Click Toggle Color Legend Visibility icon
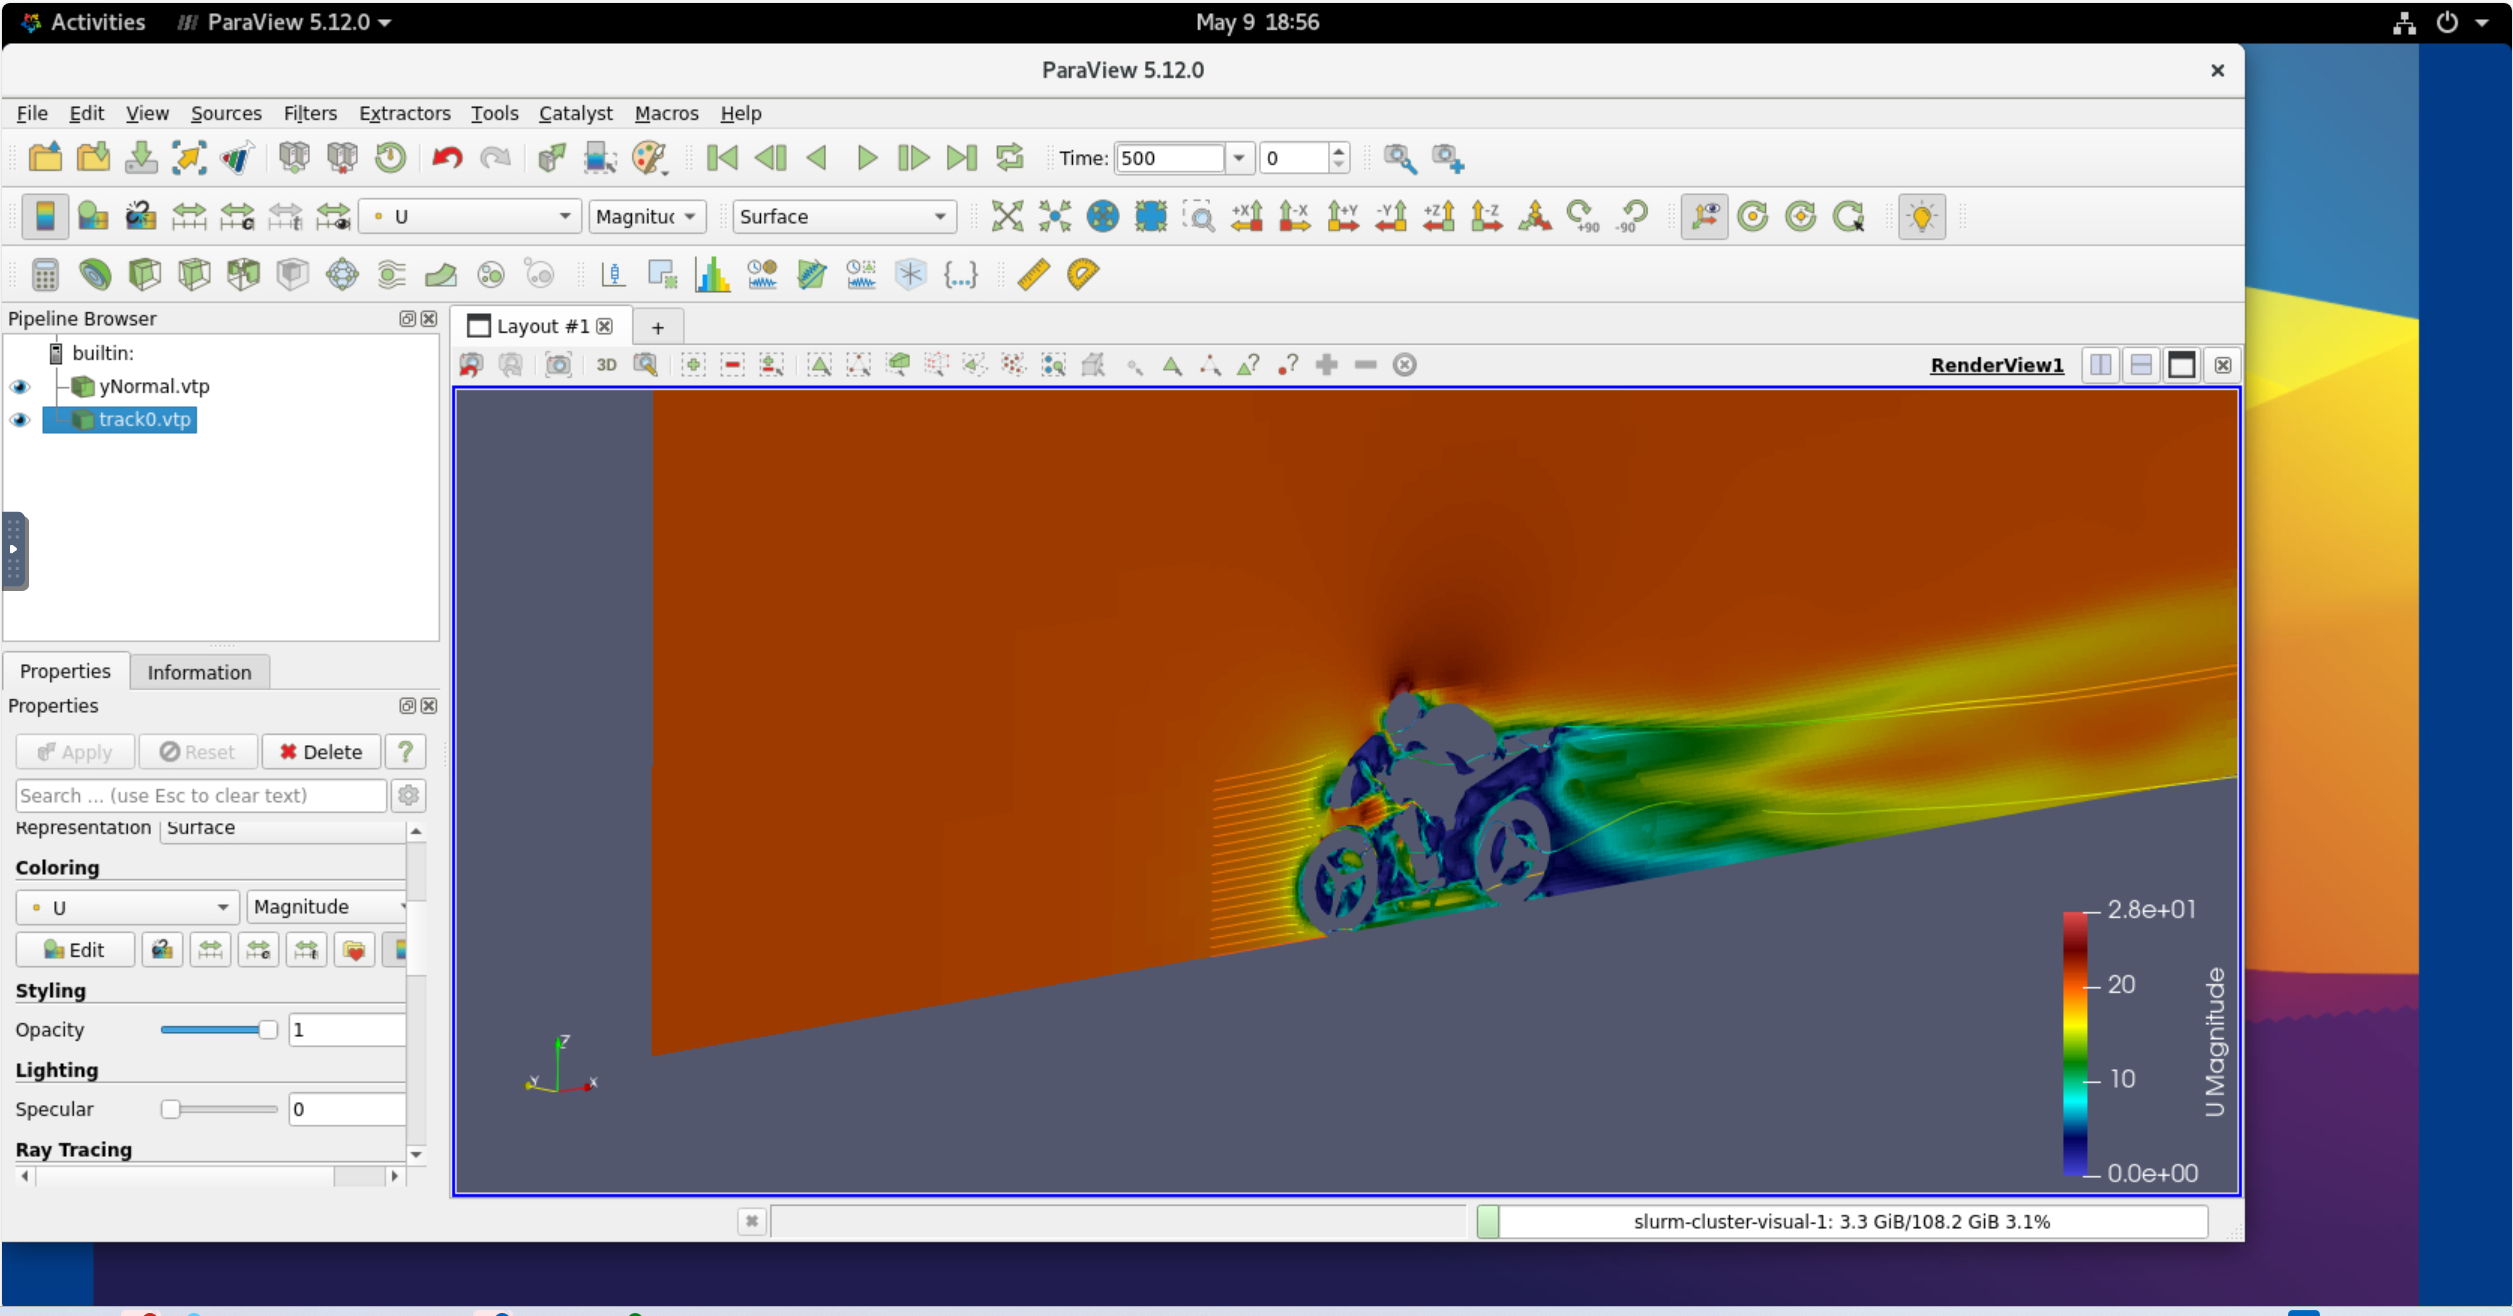The image size is (2513, 1316). [x=45, y=216]
